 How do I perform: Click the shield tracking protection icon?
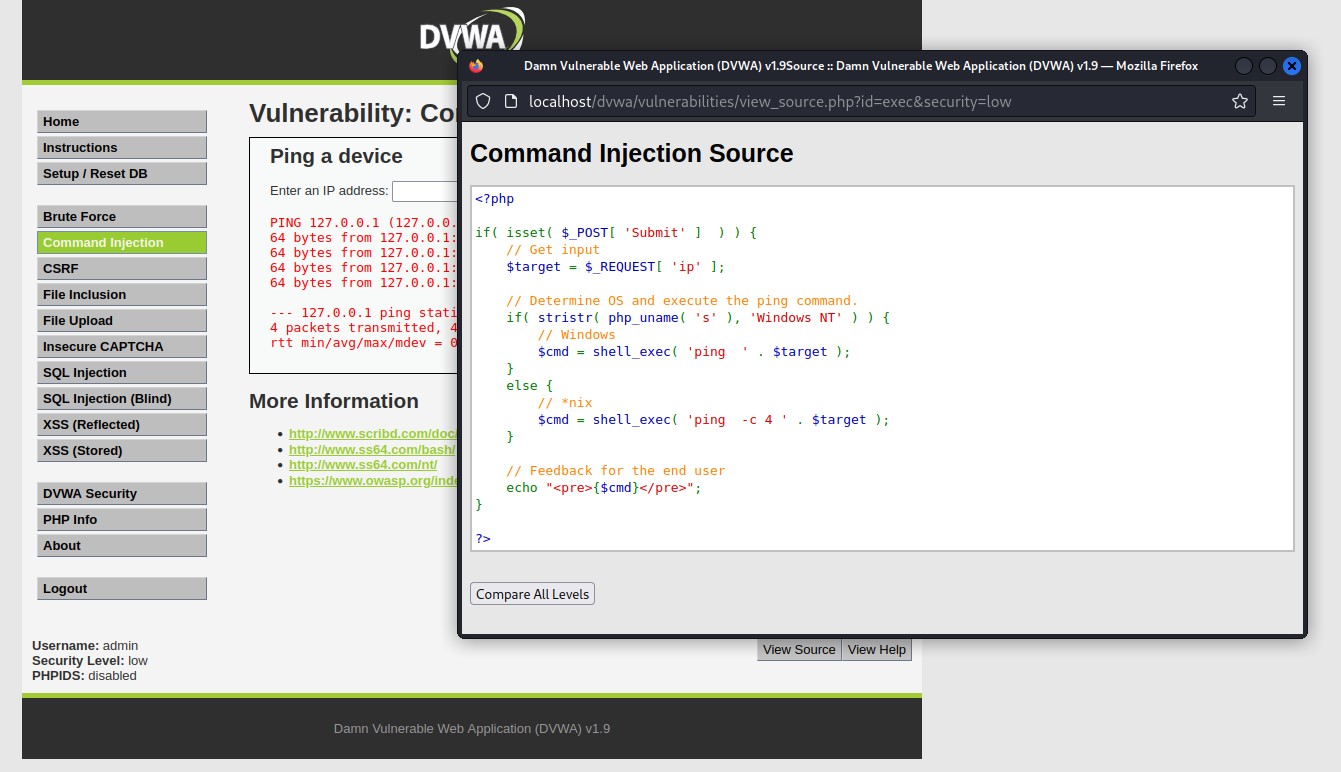(483, 101)
